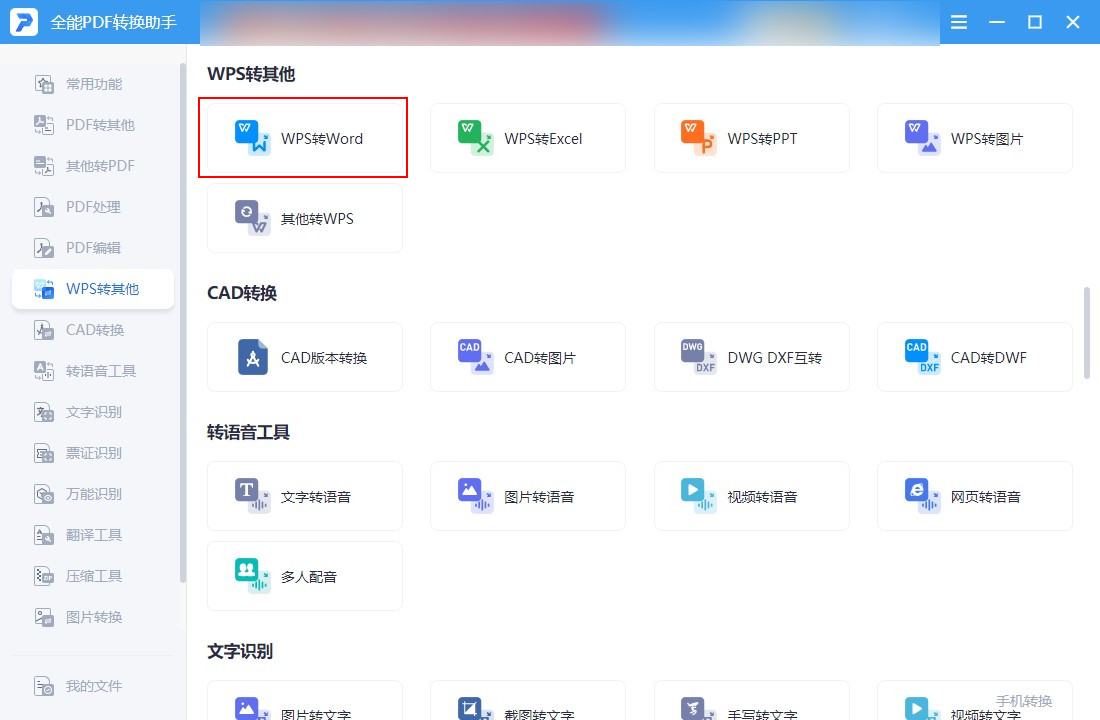Image resolution: width=1100 pixels, height=720 pixels.
Task: Select 文字识别 in the sidebar
Action: pos(93,412)
